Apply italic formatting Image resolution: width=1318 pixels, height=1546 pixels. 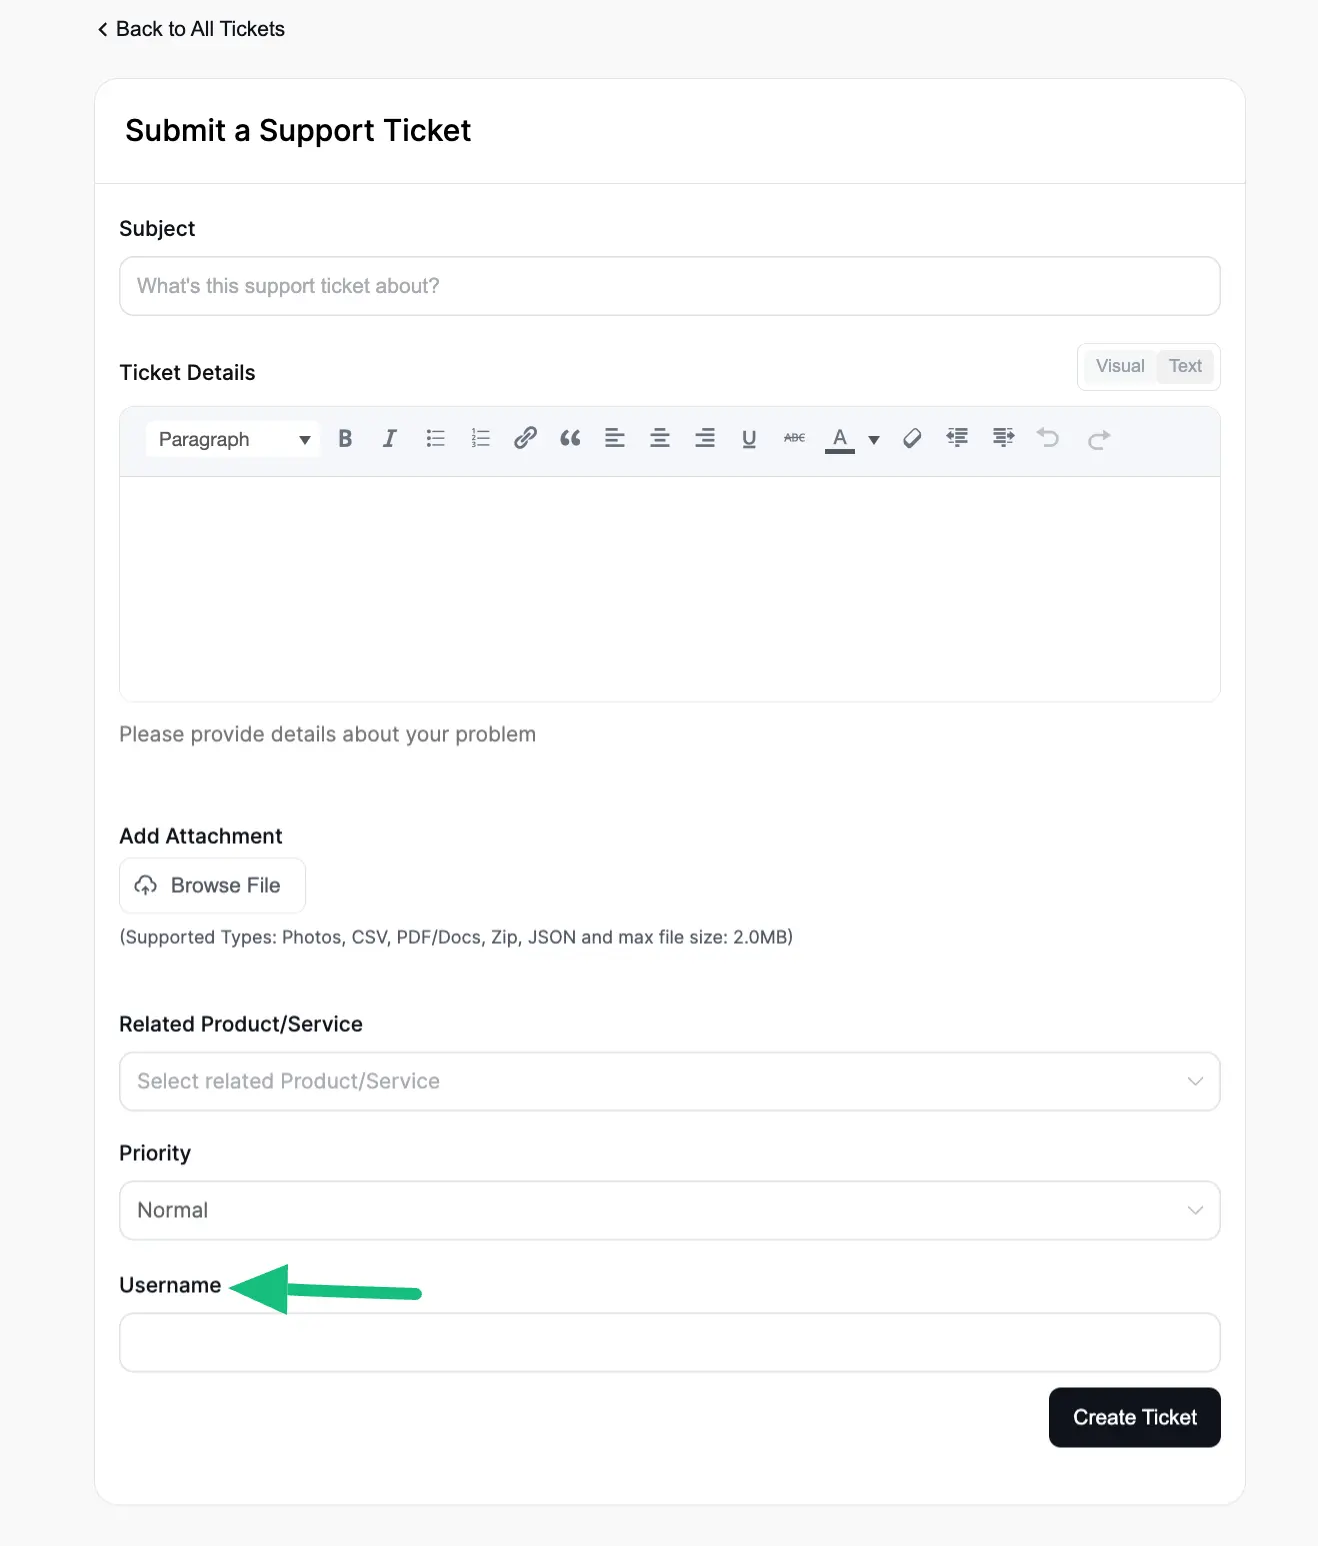click(389, 438)
